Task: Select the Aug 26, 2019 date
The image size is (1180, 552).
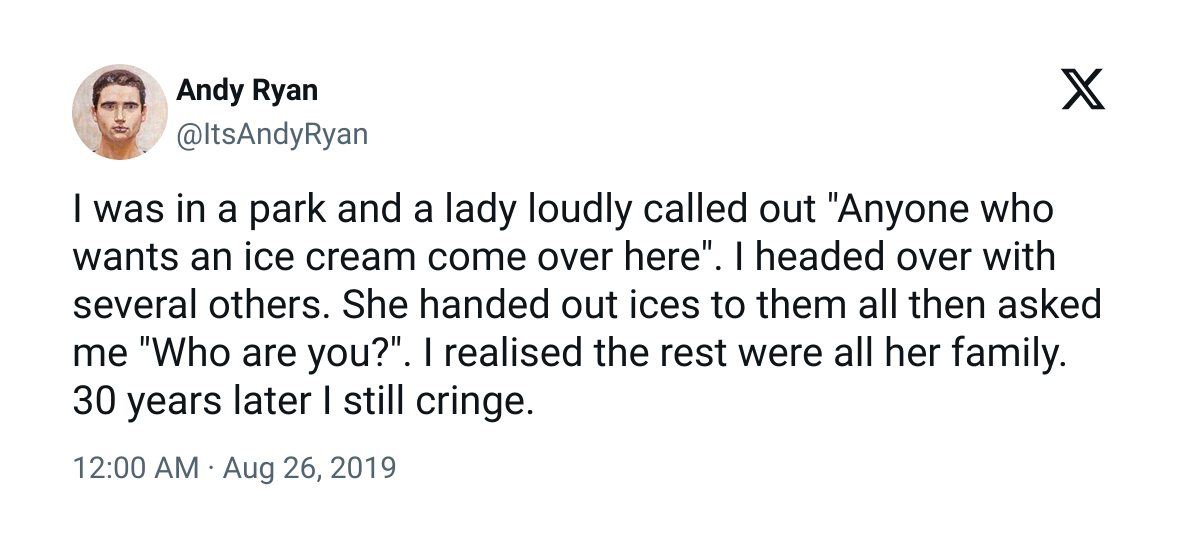Action: (309, 468)
